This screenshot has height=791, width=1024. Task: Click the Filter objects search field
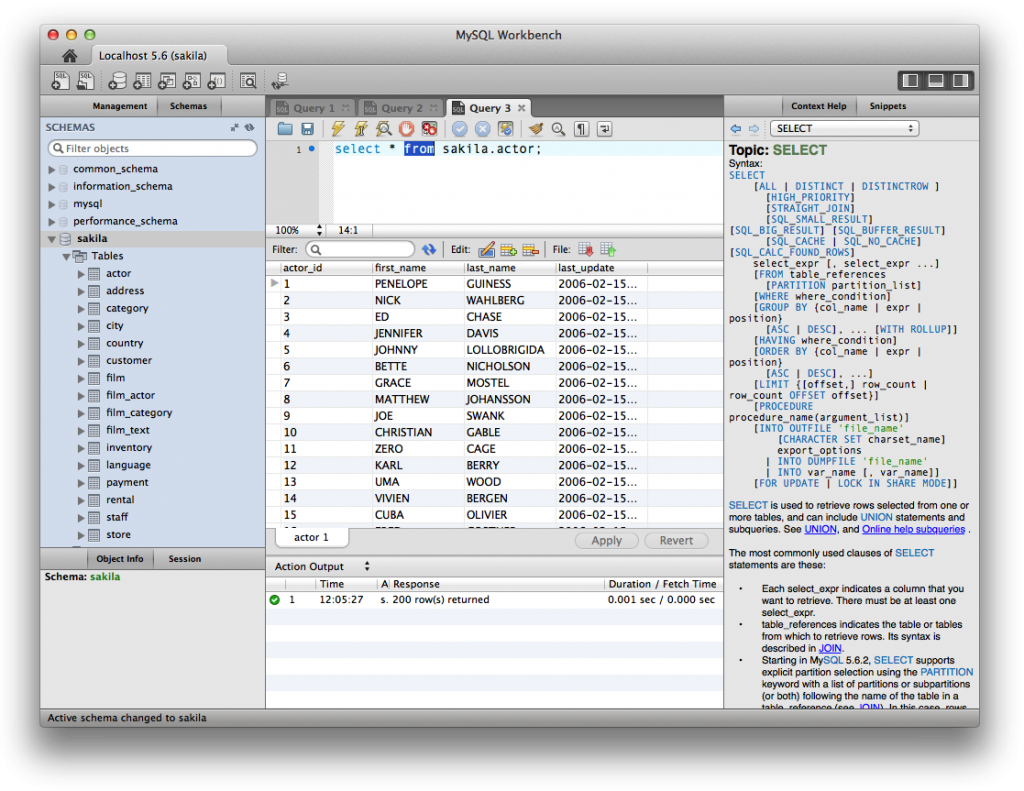click(152, 147)
